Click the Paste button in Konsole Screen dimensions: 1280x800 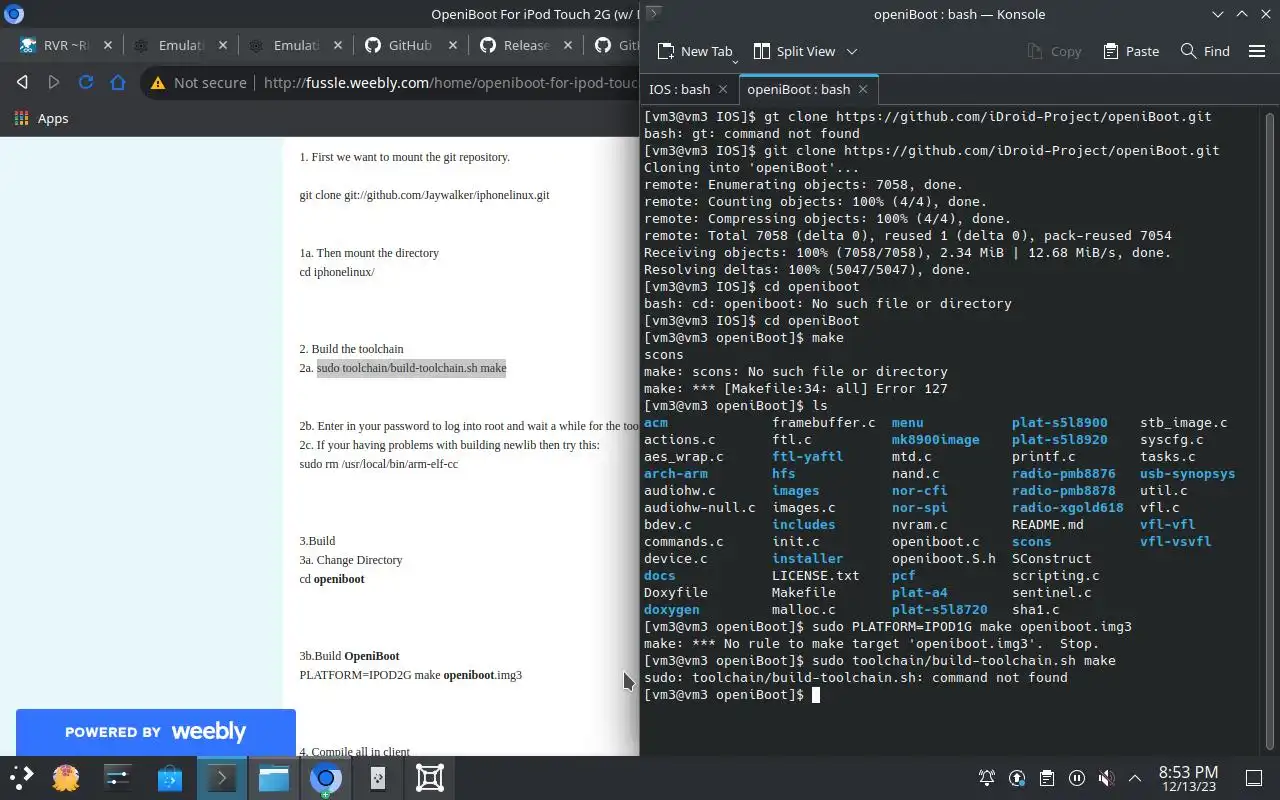1131,51
